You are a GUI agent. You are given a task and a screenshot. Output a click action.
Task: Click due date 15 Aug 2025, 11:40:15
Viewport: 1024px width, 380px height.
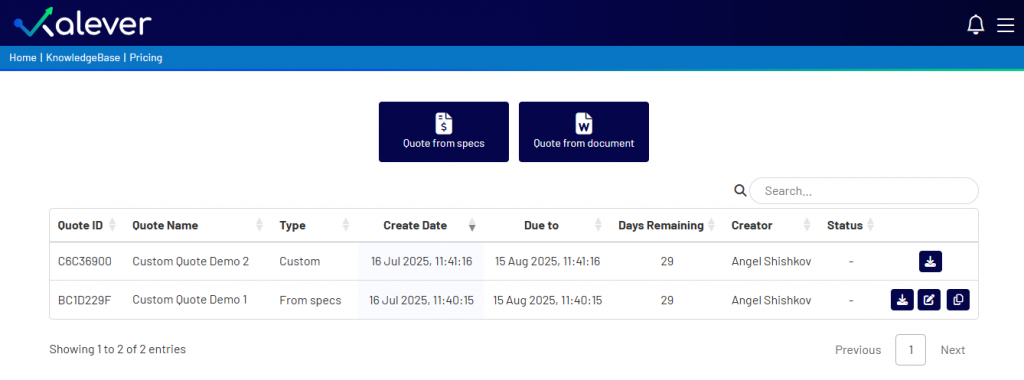pos(547,300)
